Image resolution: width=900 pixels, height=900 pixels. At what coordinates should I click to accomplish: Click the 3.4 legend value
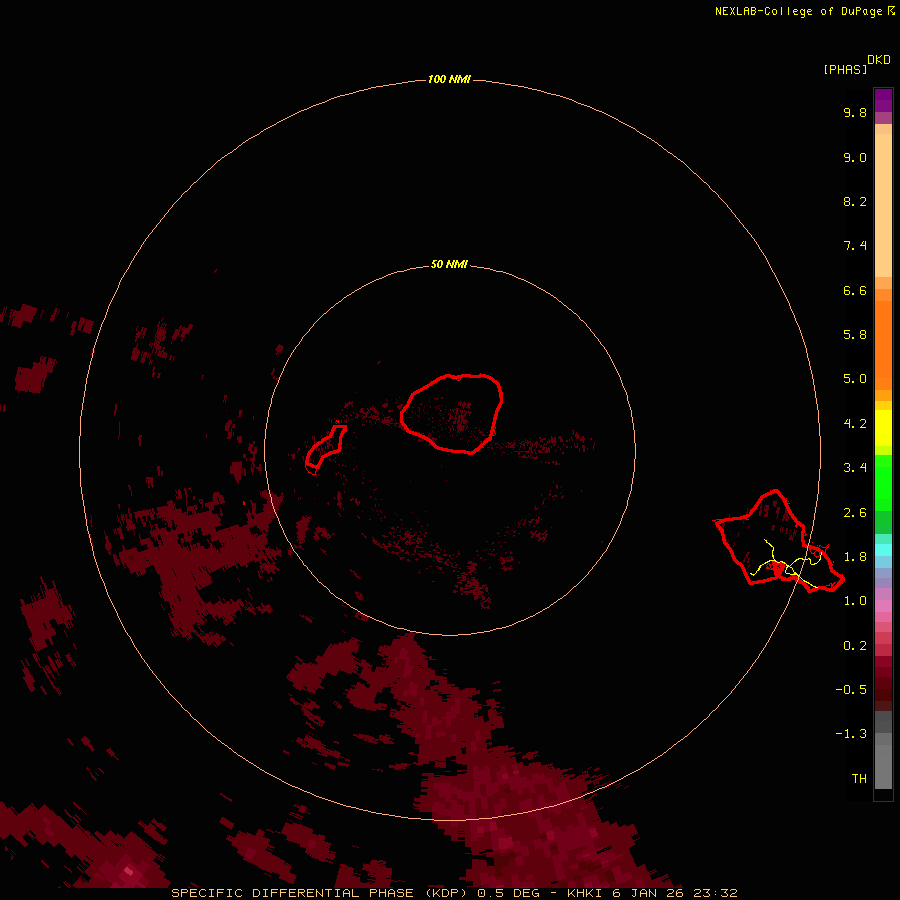coord(855,468)
